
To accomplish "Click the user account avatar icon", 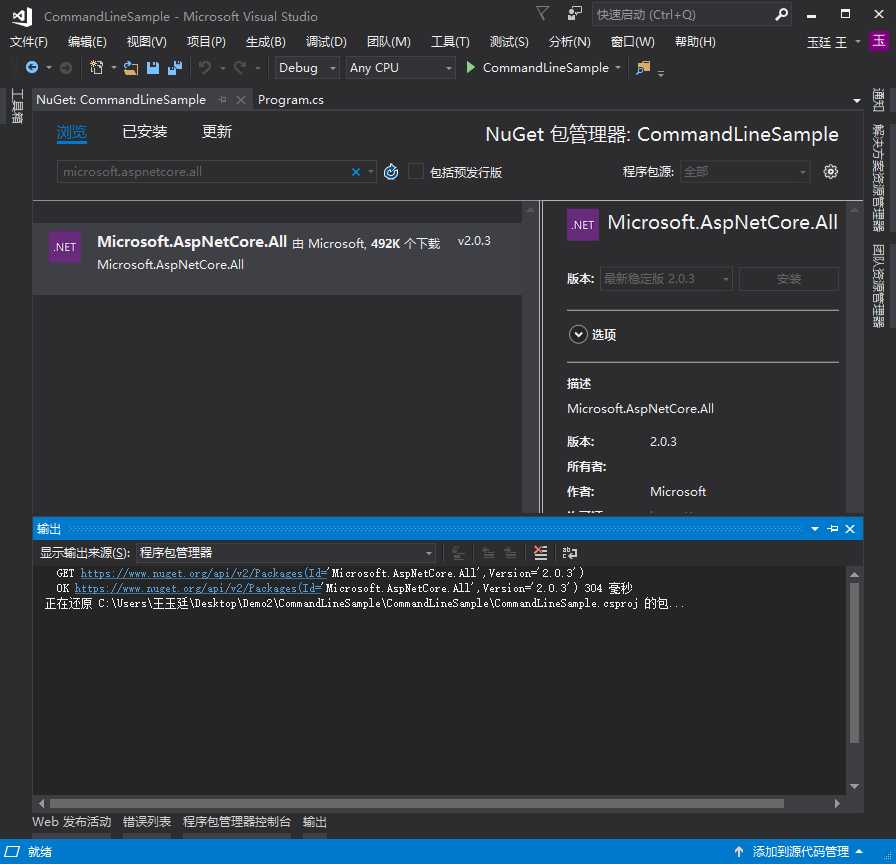I will coord(878,41).
